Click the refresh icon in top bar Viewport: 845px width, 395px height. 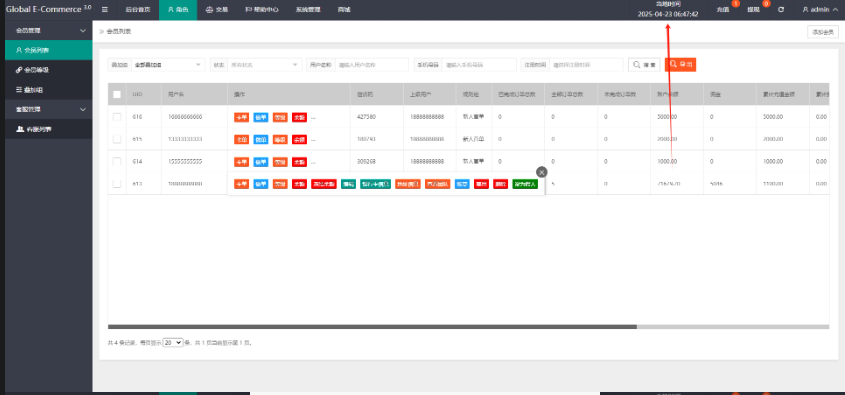[781, 10]
